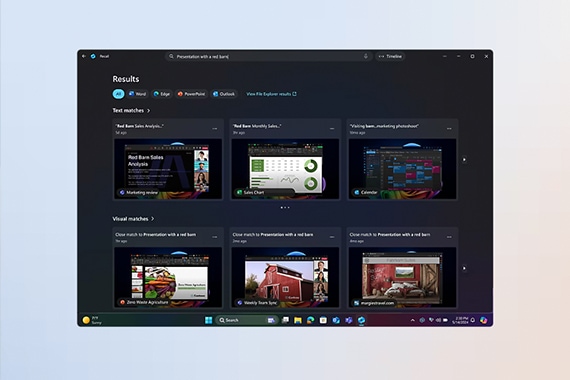Open more options for the Zero Waste Agriculture card

point(214,237)
